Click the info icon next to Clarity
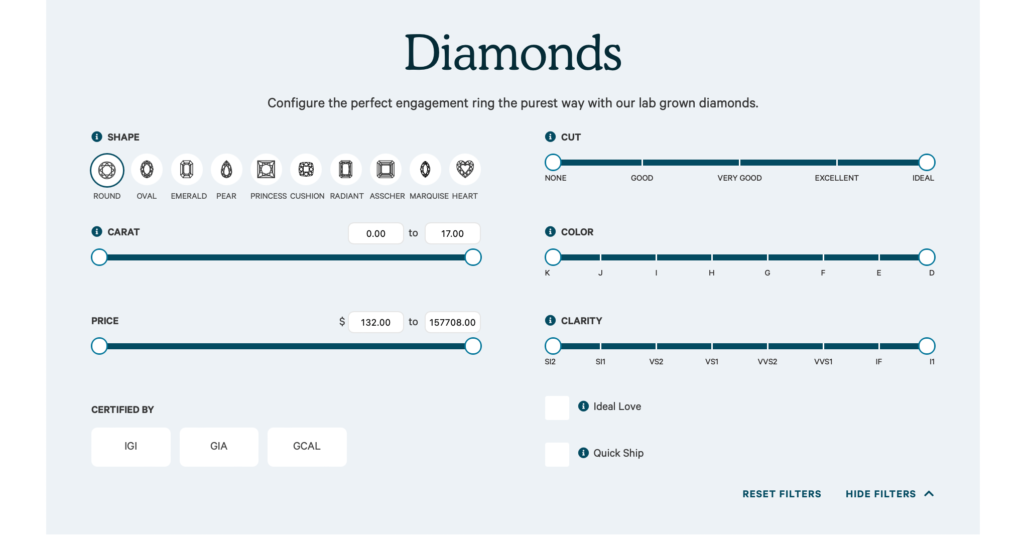The width and height of the screenshot is (1024, 553). [550, 320]
